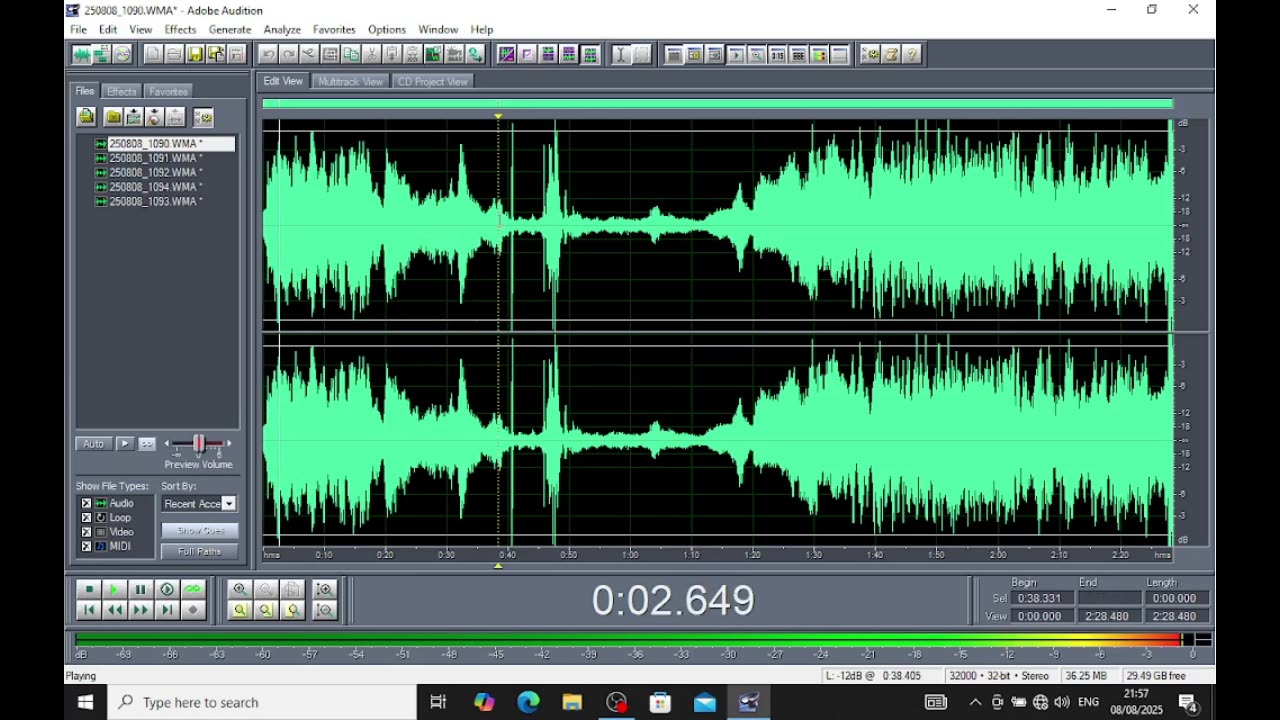
Task: Toggle spectral view toolbar icon
Action: 506,54
